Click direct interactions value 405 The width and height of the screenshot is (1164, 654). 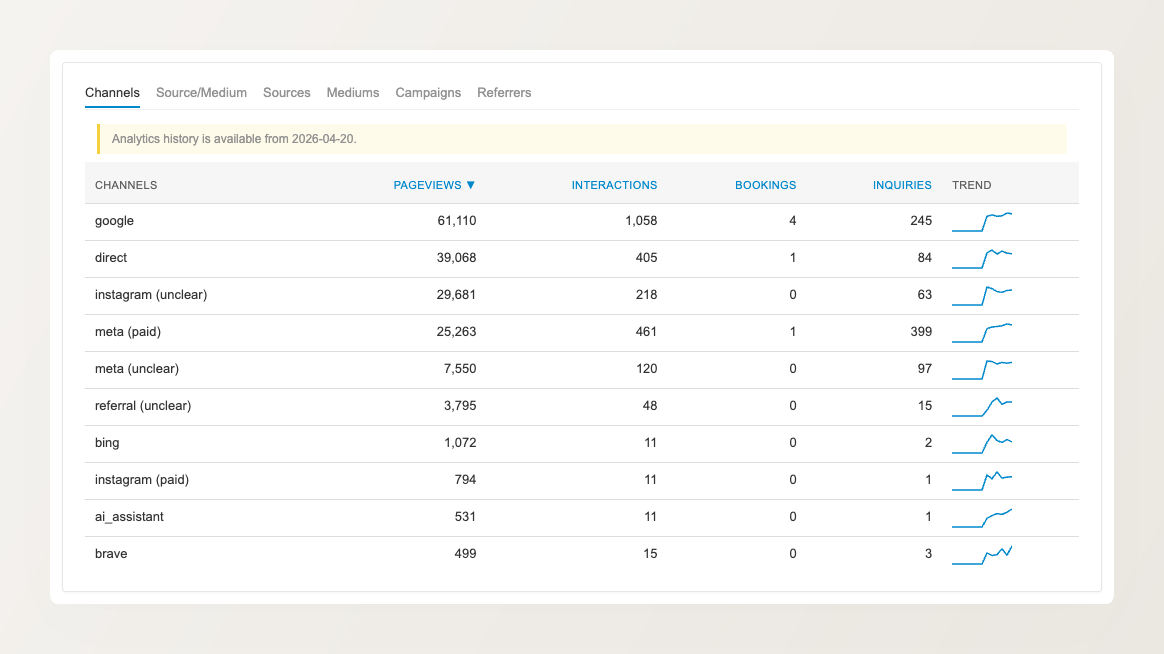pos(647,258)
